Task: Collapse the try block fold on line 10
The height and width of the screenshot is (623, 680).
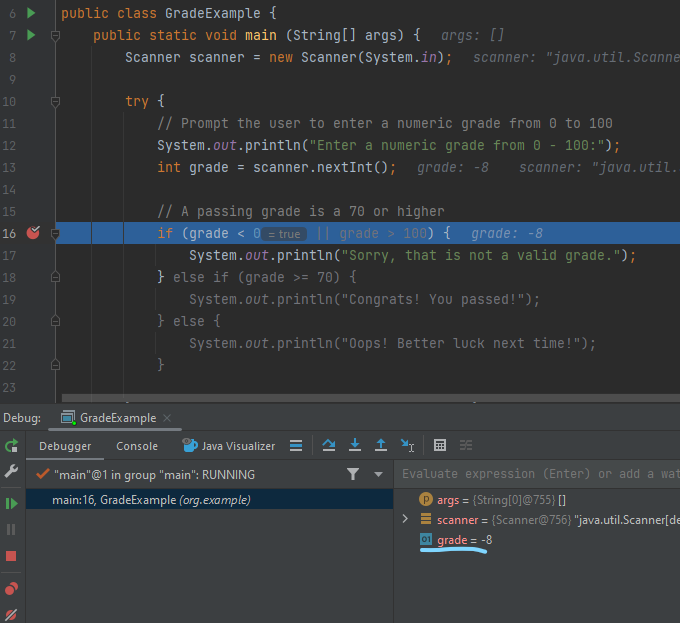Action: coord(55,101)
